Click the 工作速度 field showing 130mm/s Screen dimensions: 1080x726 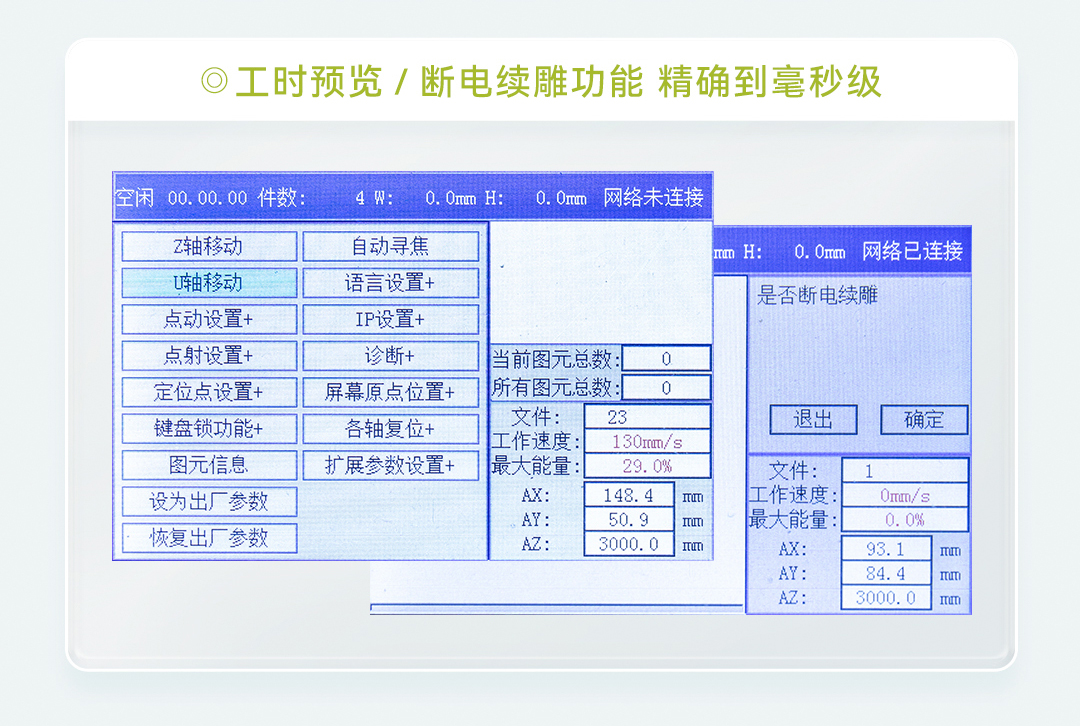pyautogui.click(x=647, y=442)
